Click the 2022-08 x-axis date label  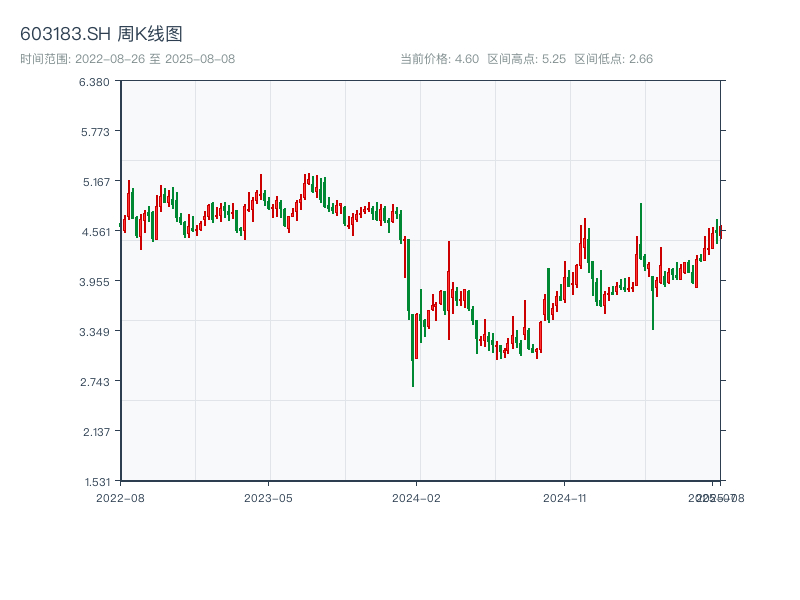pyautogui.click(x=120, y=497)
